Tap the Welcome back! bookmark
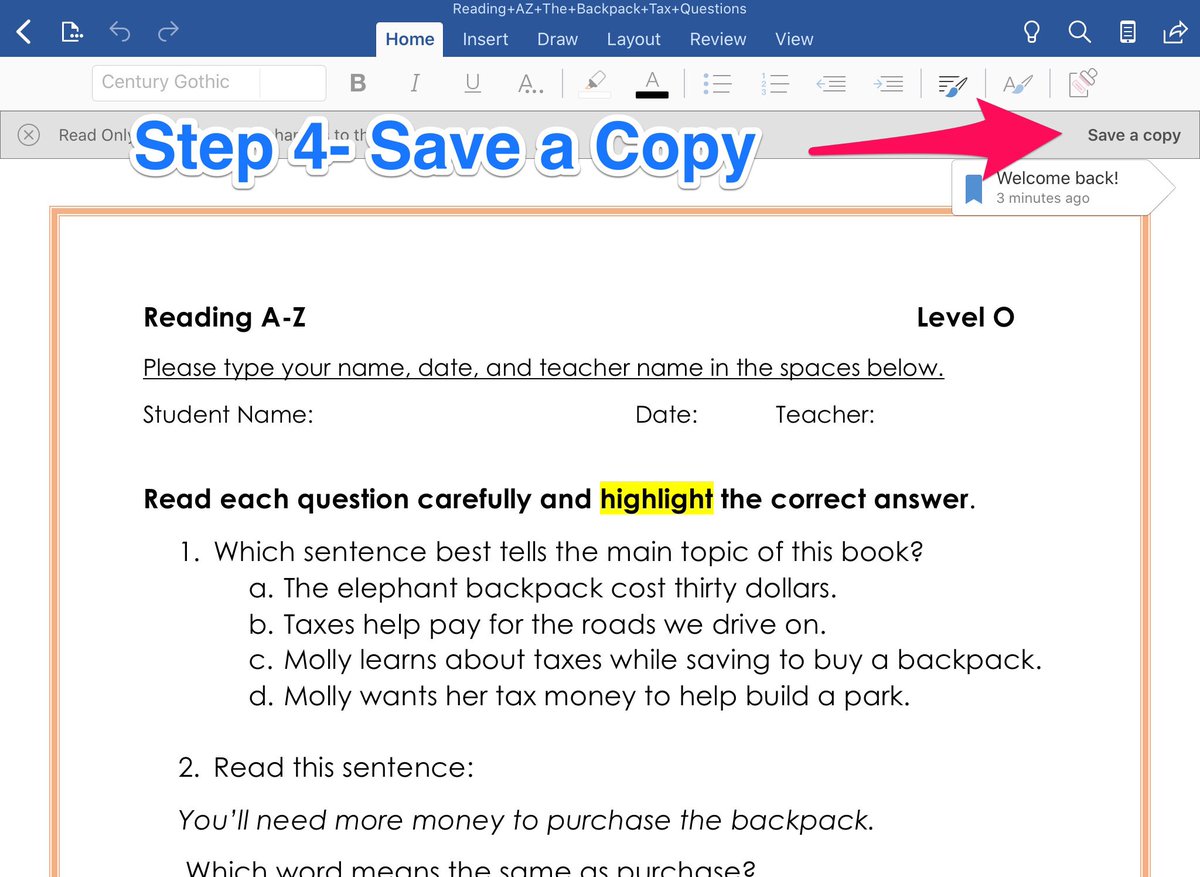This screenshot has width=1200, height=877. pyautogui.click(x=1062, y=187)
